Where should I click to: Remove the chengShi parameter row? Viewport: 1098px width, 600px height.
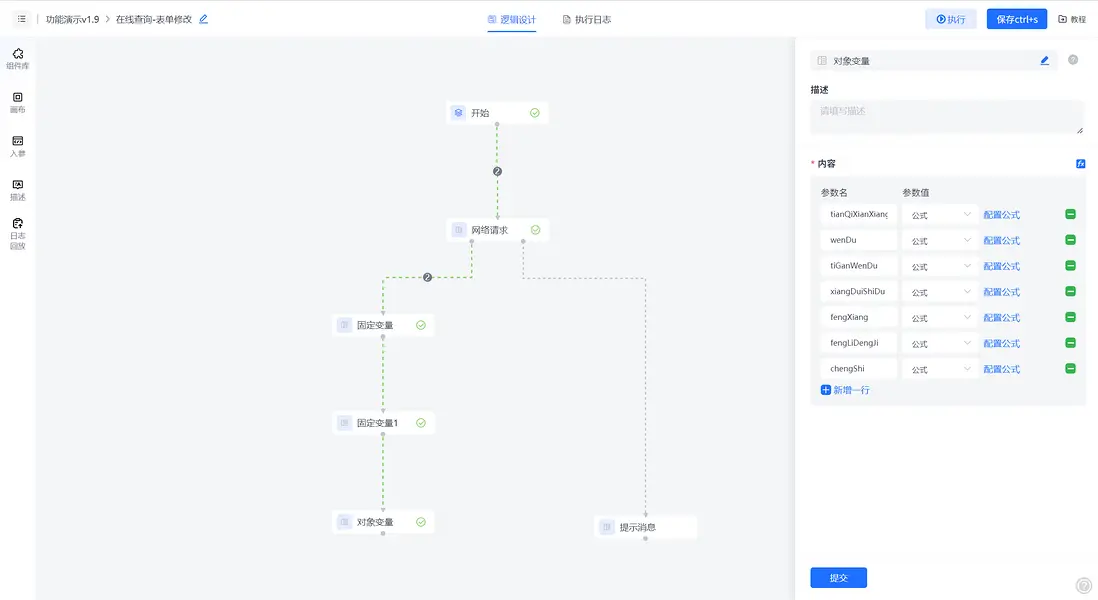coord(1070,369)
